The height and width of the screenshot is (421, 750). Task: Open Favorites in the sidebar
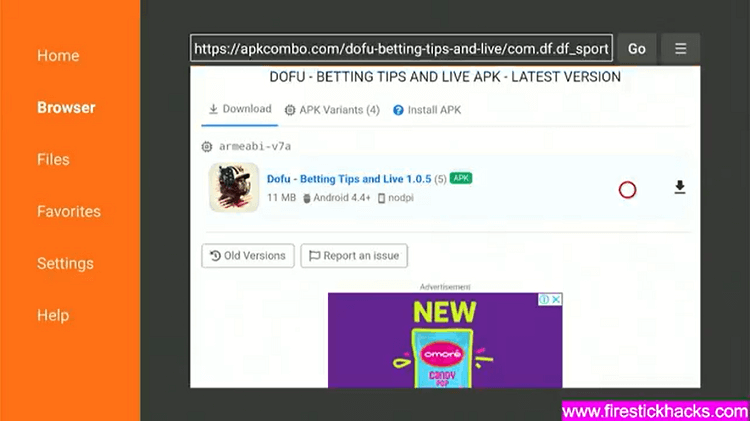[69, 211]
